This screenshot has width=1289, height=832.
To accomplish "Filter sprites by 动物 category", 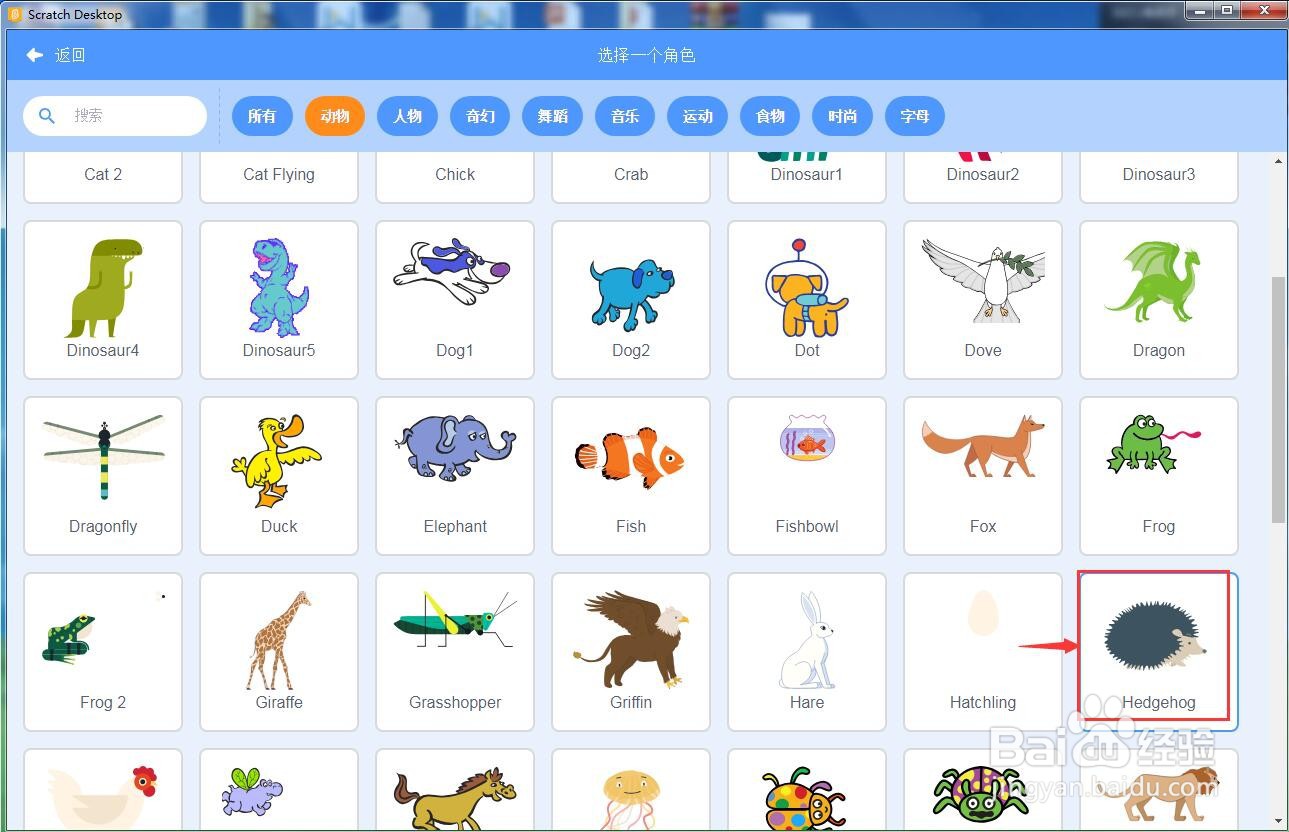I will point(335,116).
